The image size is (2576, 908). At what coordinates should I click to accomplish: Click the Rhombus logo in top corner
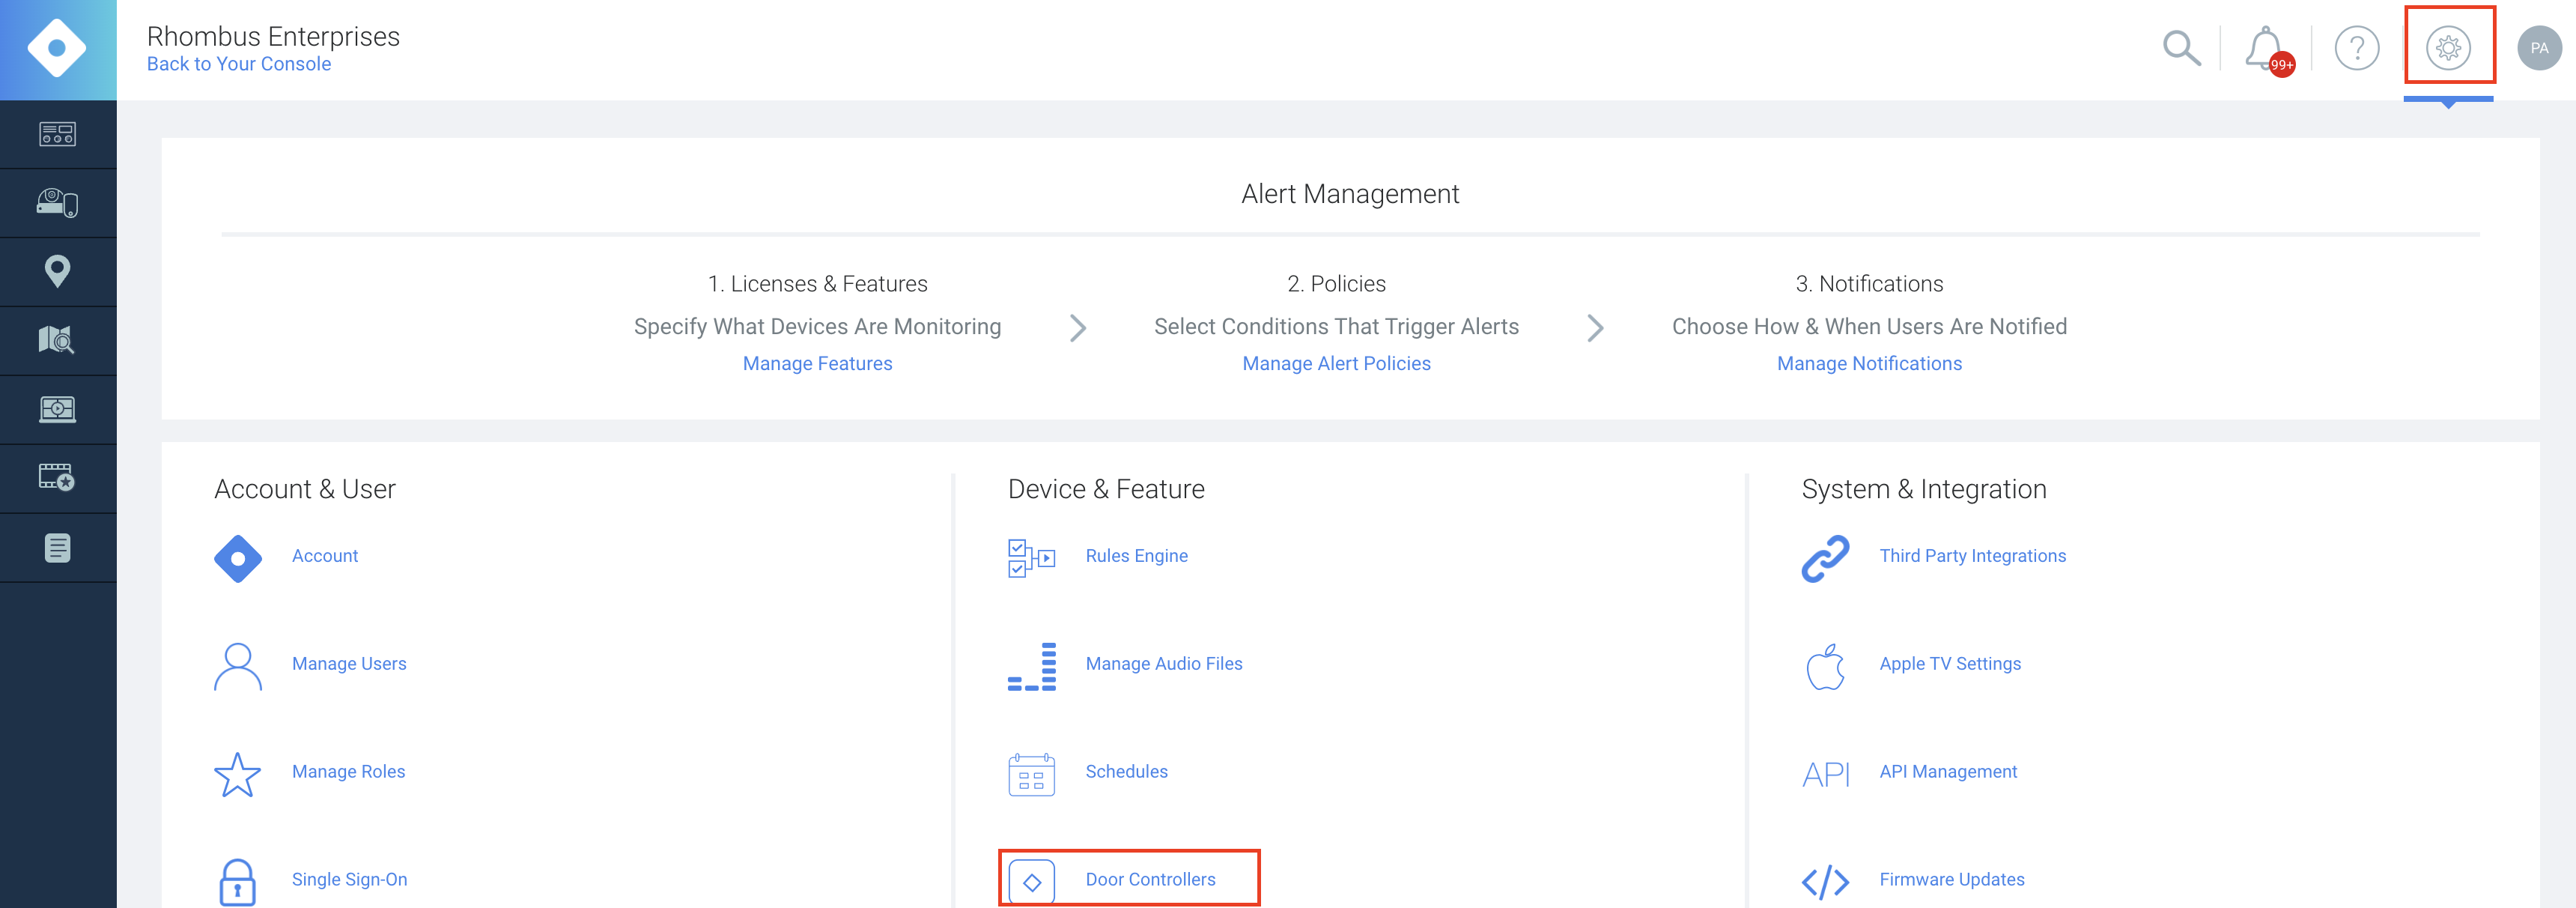click(x=57, y=48)
